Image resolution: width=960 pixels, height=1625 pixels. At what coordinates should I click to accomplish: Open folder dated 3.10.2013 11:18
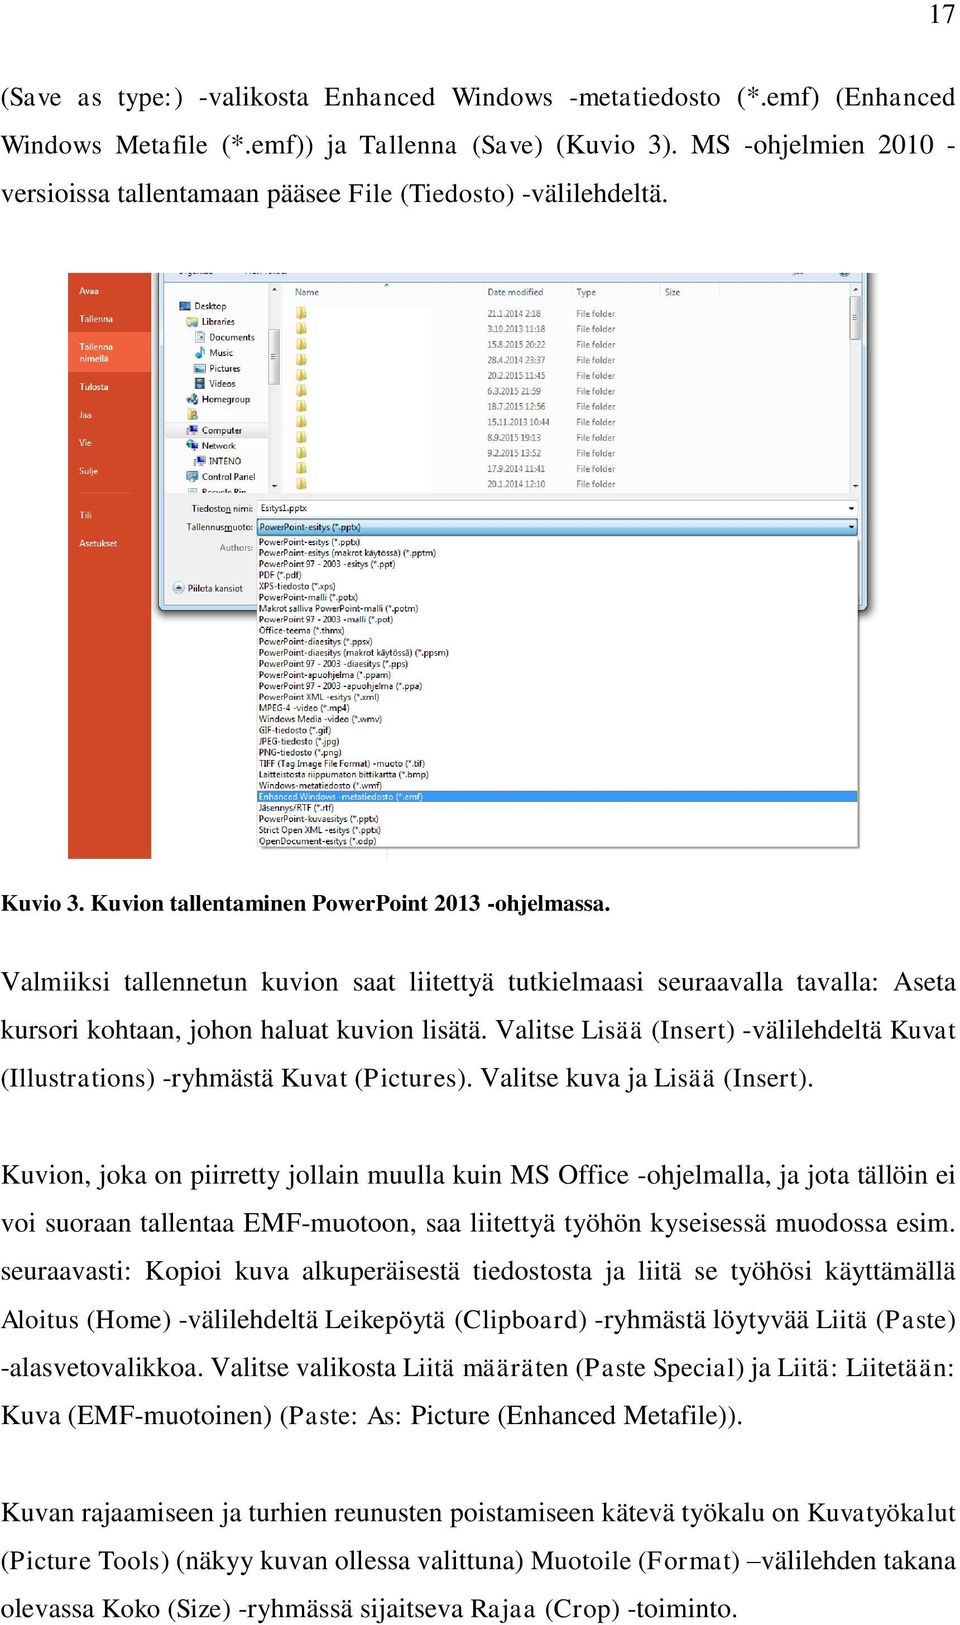tap(455, 329)
